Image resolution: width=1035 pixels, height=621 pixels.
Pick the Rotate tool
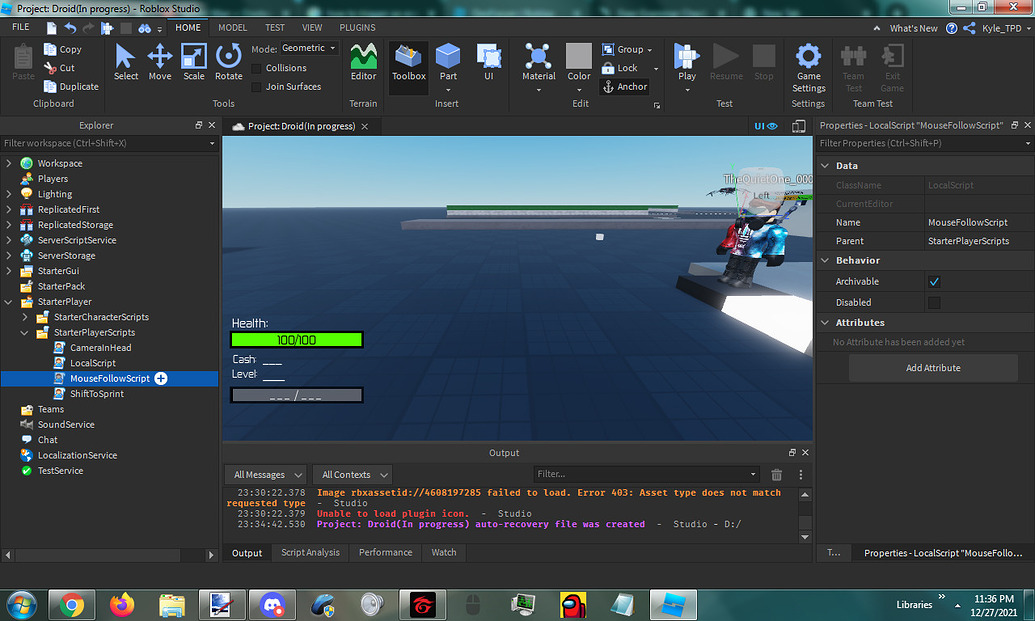pyautogui.click(x=228, y=63)
